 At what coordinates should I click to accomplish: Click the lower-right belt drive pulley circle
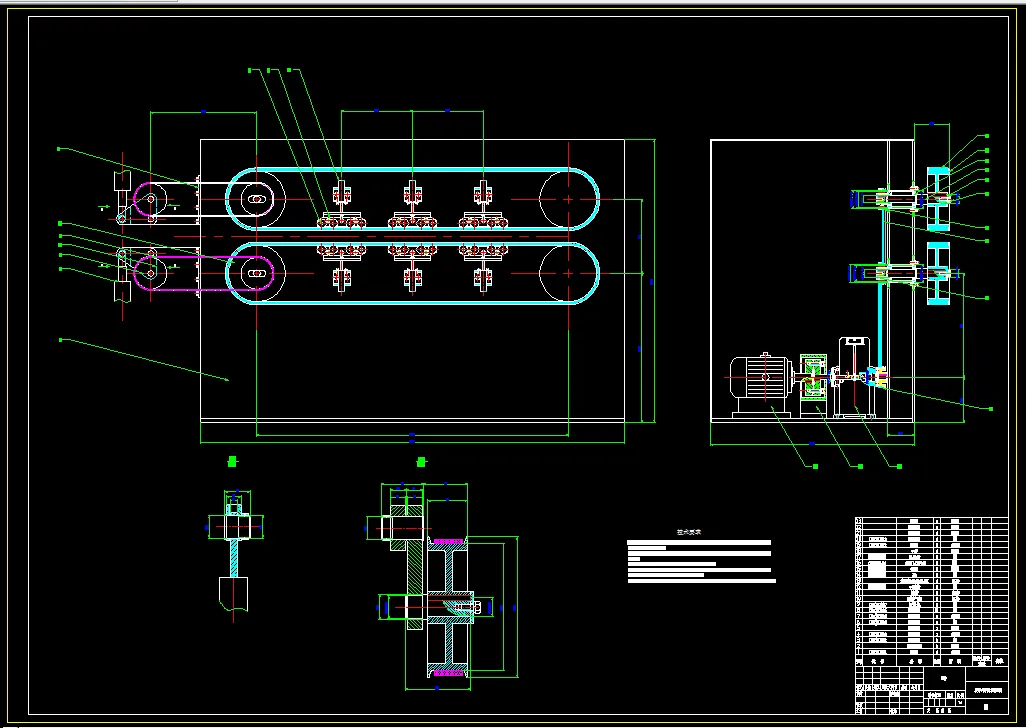[x=568, y=273]
